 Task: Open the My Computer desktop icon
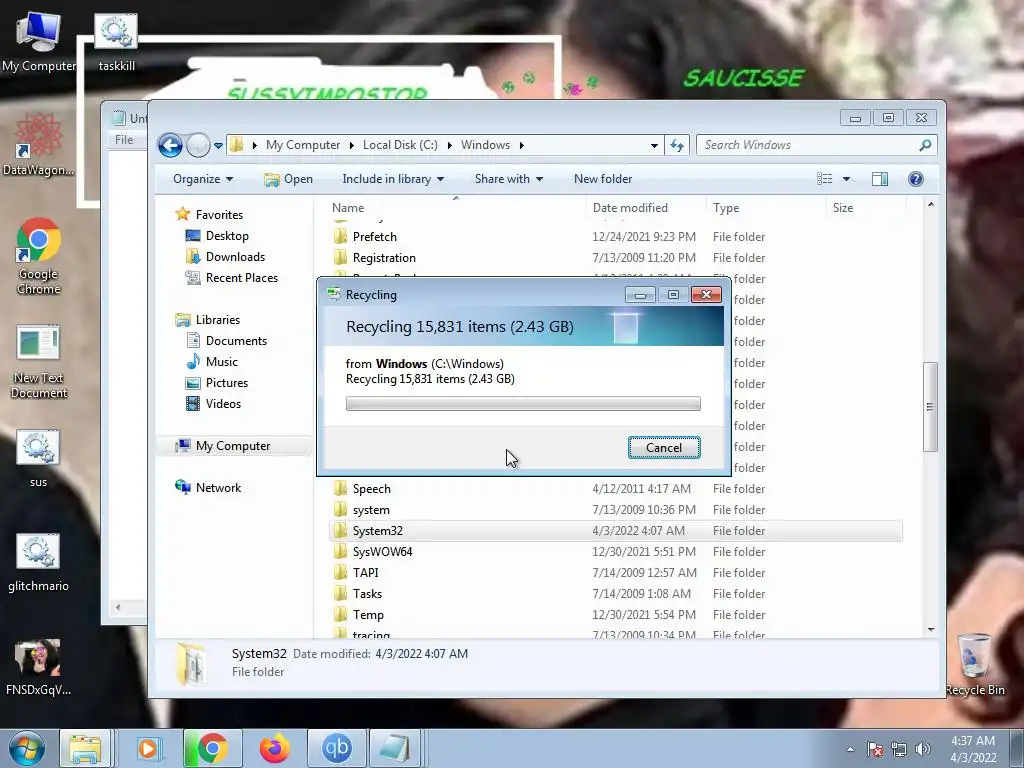click(x=39, y=41)
